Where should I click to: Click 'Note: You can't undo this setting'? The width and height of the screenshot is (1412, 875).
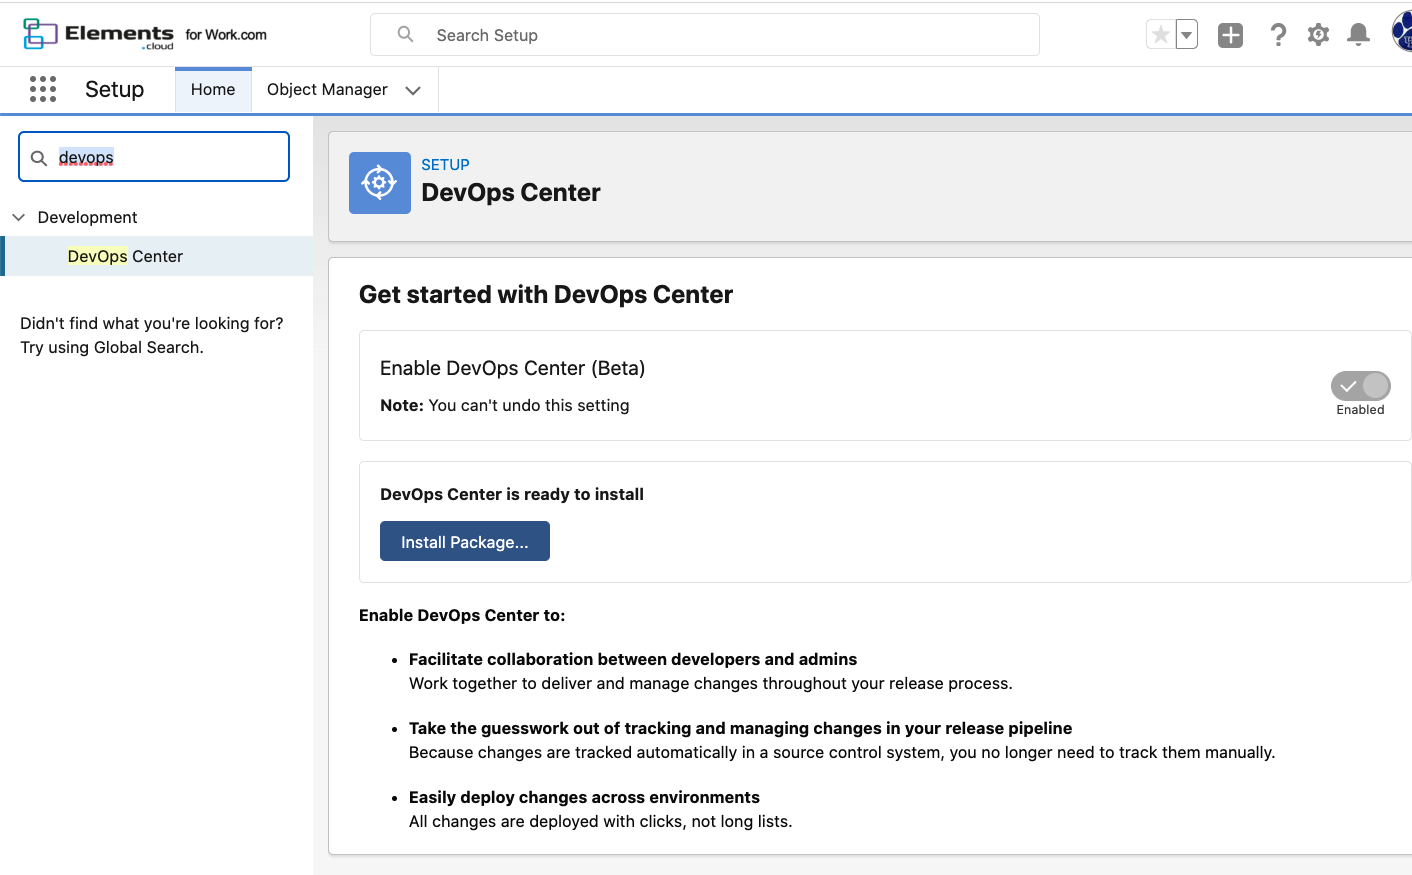point(505,405)
